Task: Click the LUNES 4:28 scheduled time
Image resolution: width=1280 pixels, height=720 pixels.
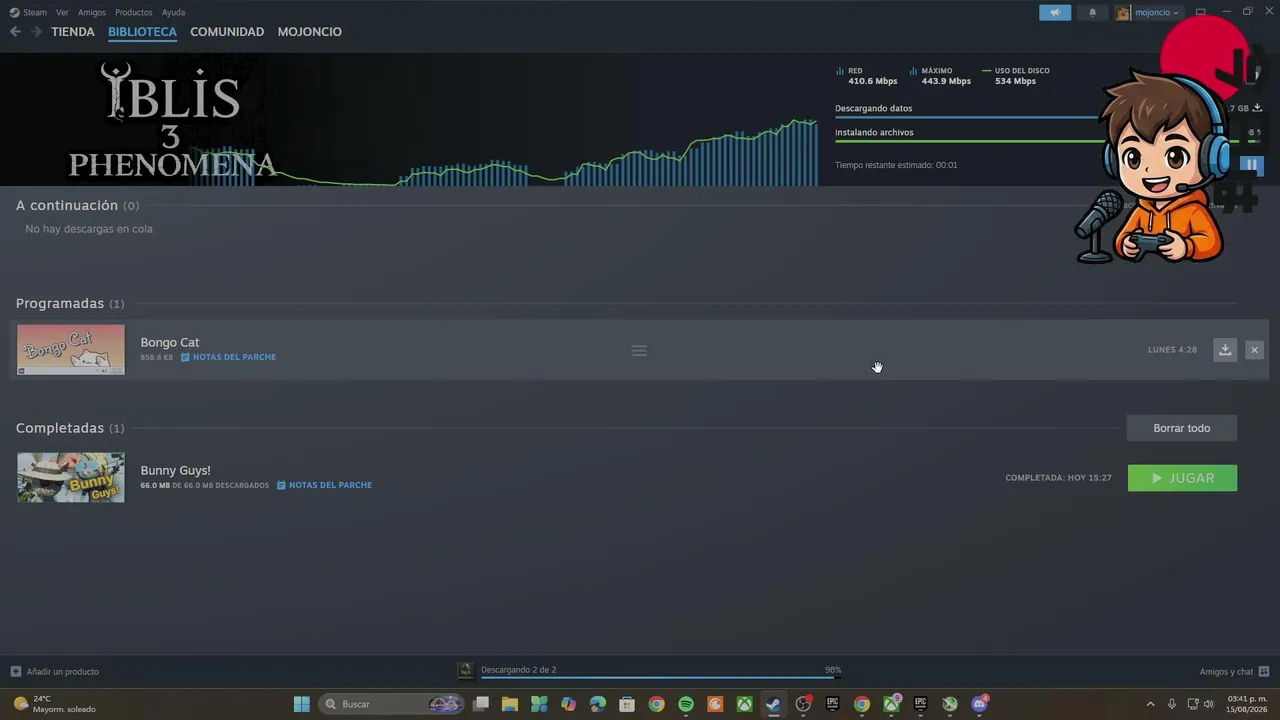Action: click(1172, 350)
